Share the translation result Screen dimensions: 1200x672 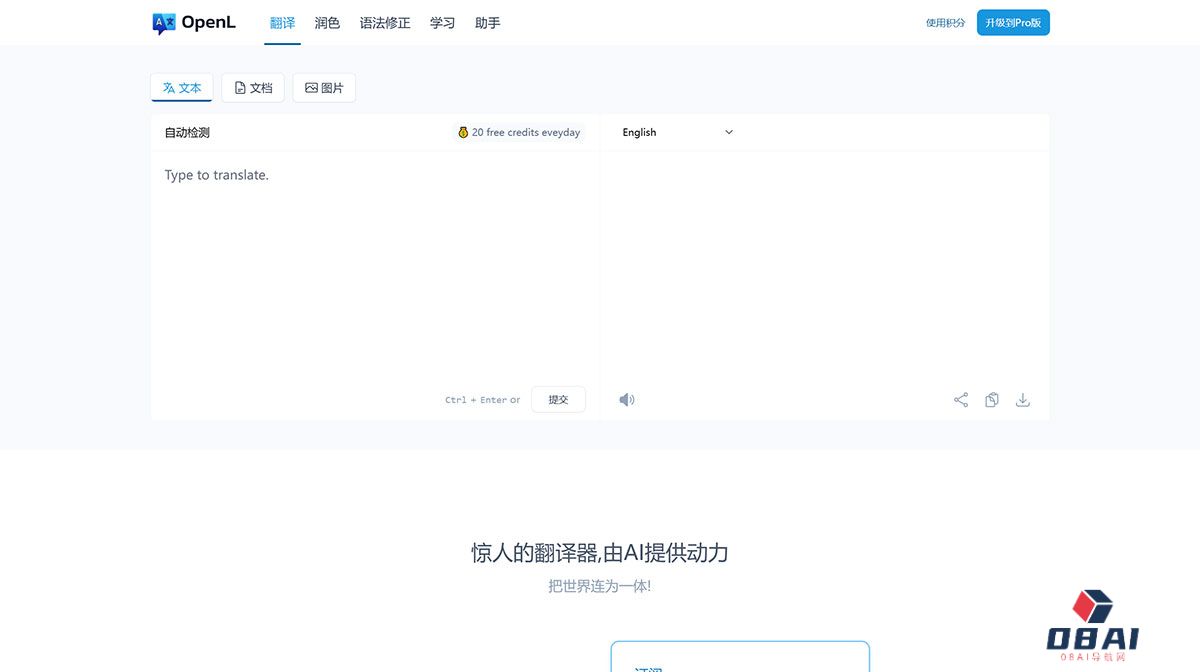tap(961, 400)
